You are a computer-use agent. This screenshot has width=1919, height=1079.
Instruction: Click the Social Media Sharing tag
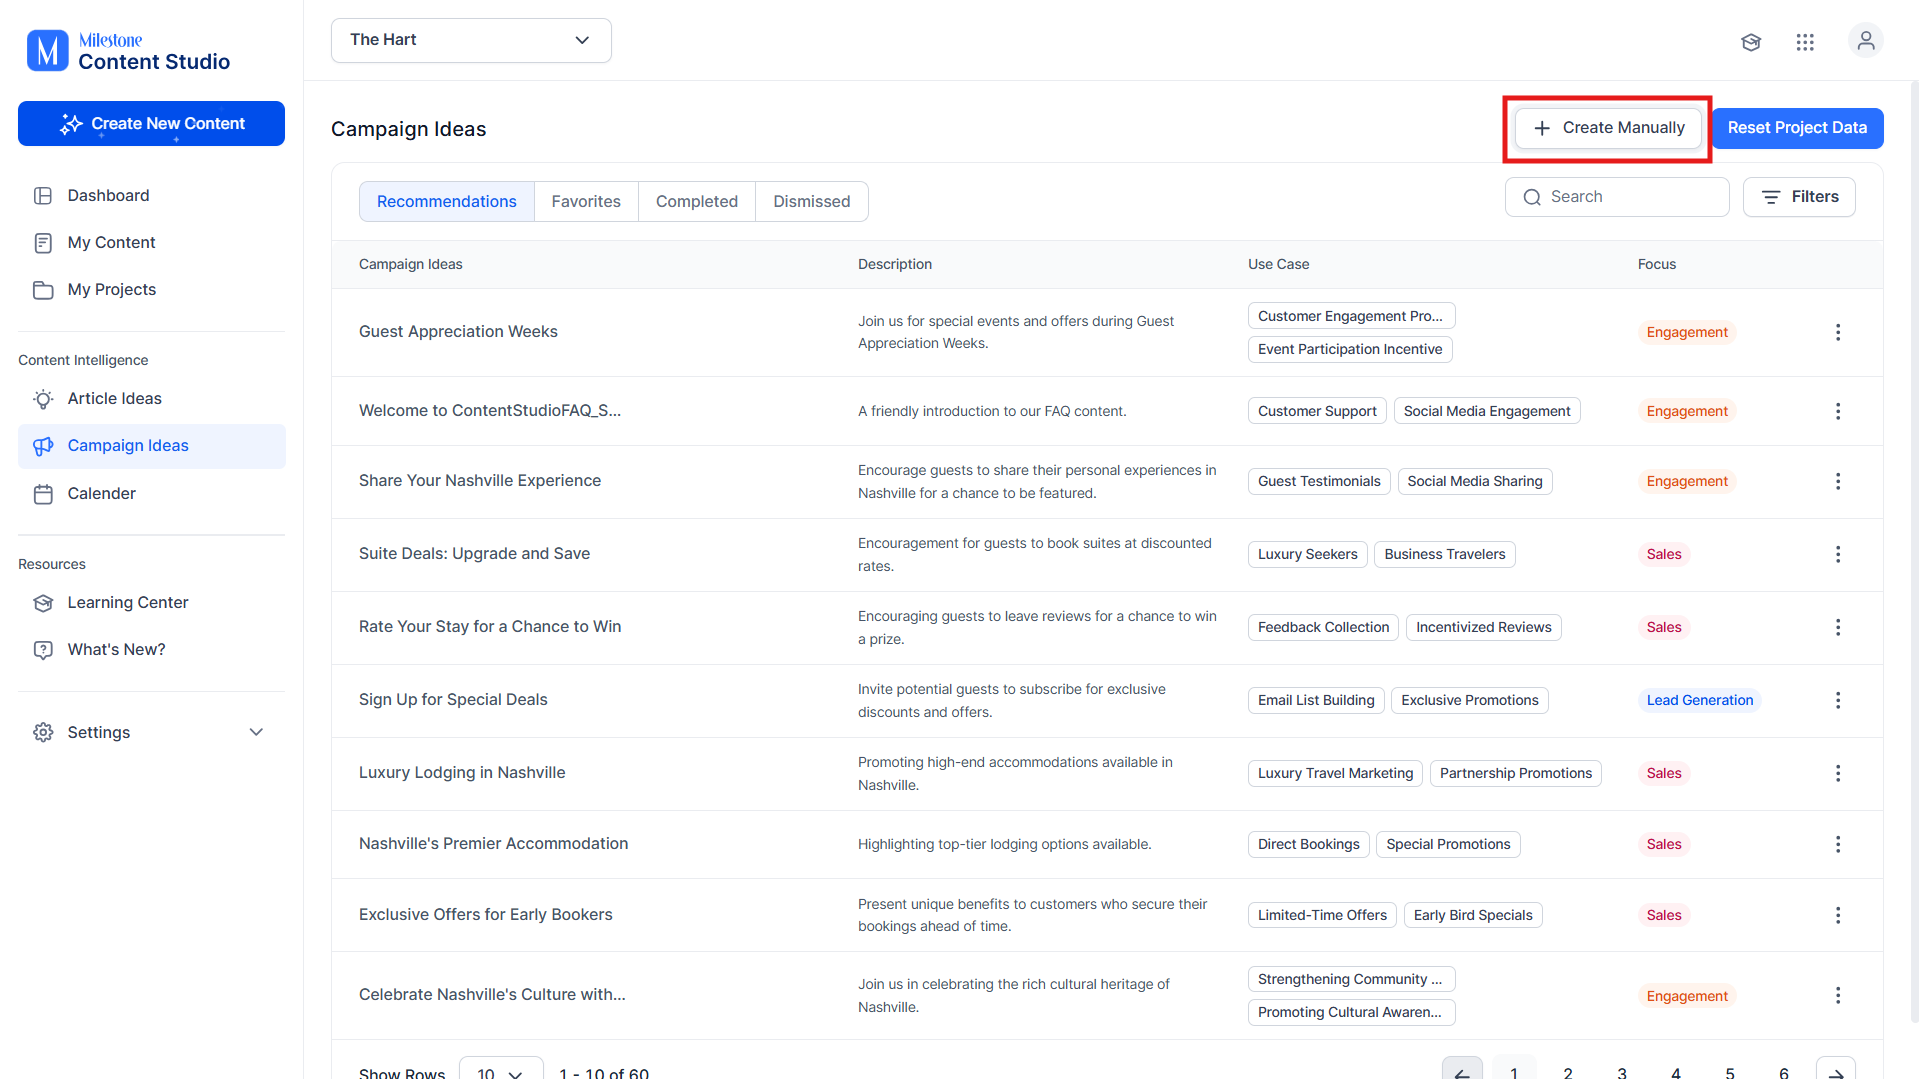pos(1475,482)
